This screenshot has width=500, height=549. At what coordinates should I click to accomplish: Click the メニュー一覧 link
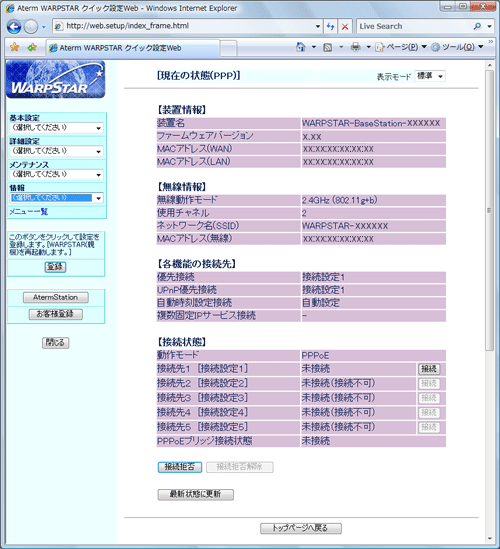(28, 212)
